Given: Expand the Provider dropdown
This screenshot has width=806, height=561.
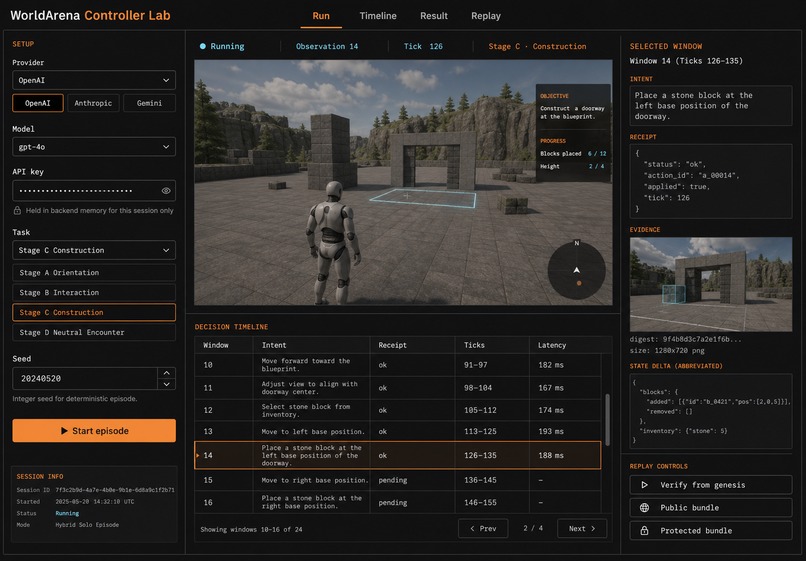Looking at the screenshot, I should [94, 80].
